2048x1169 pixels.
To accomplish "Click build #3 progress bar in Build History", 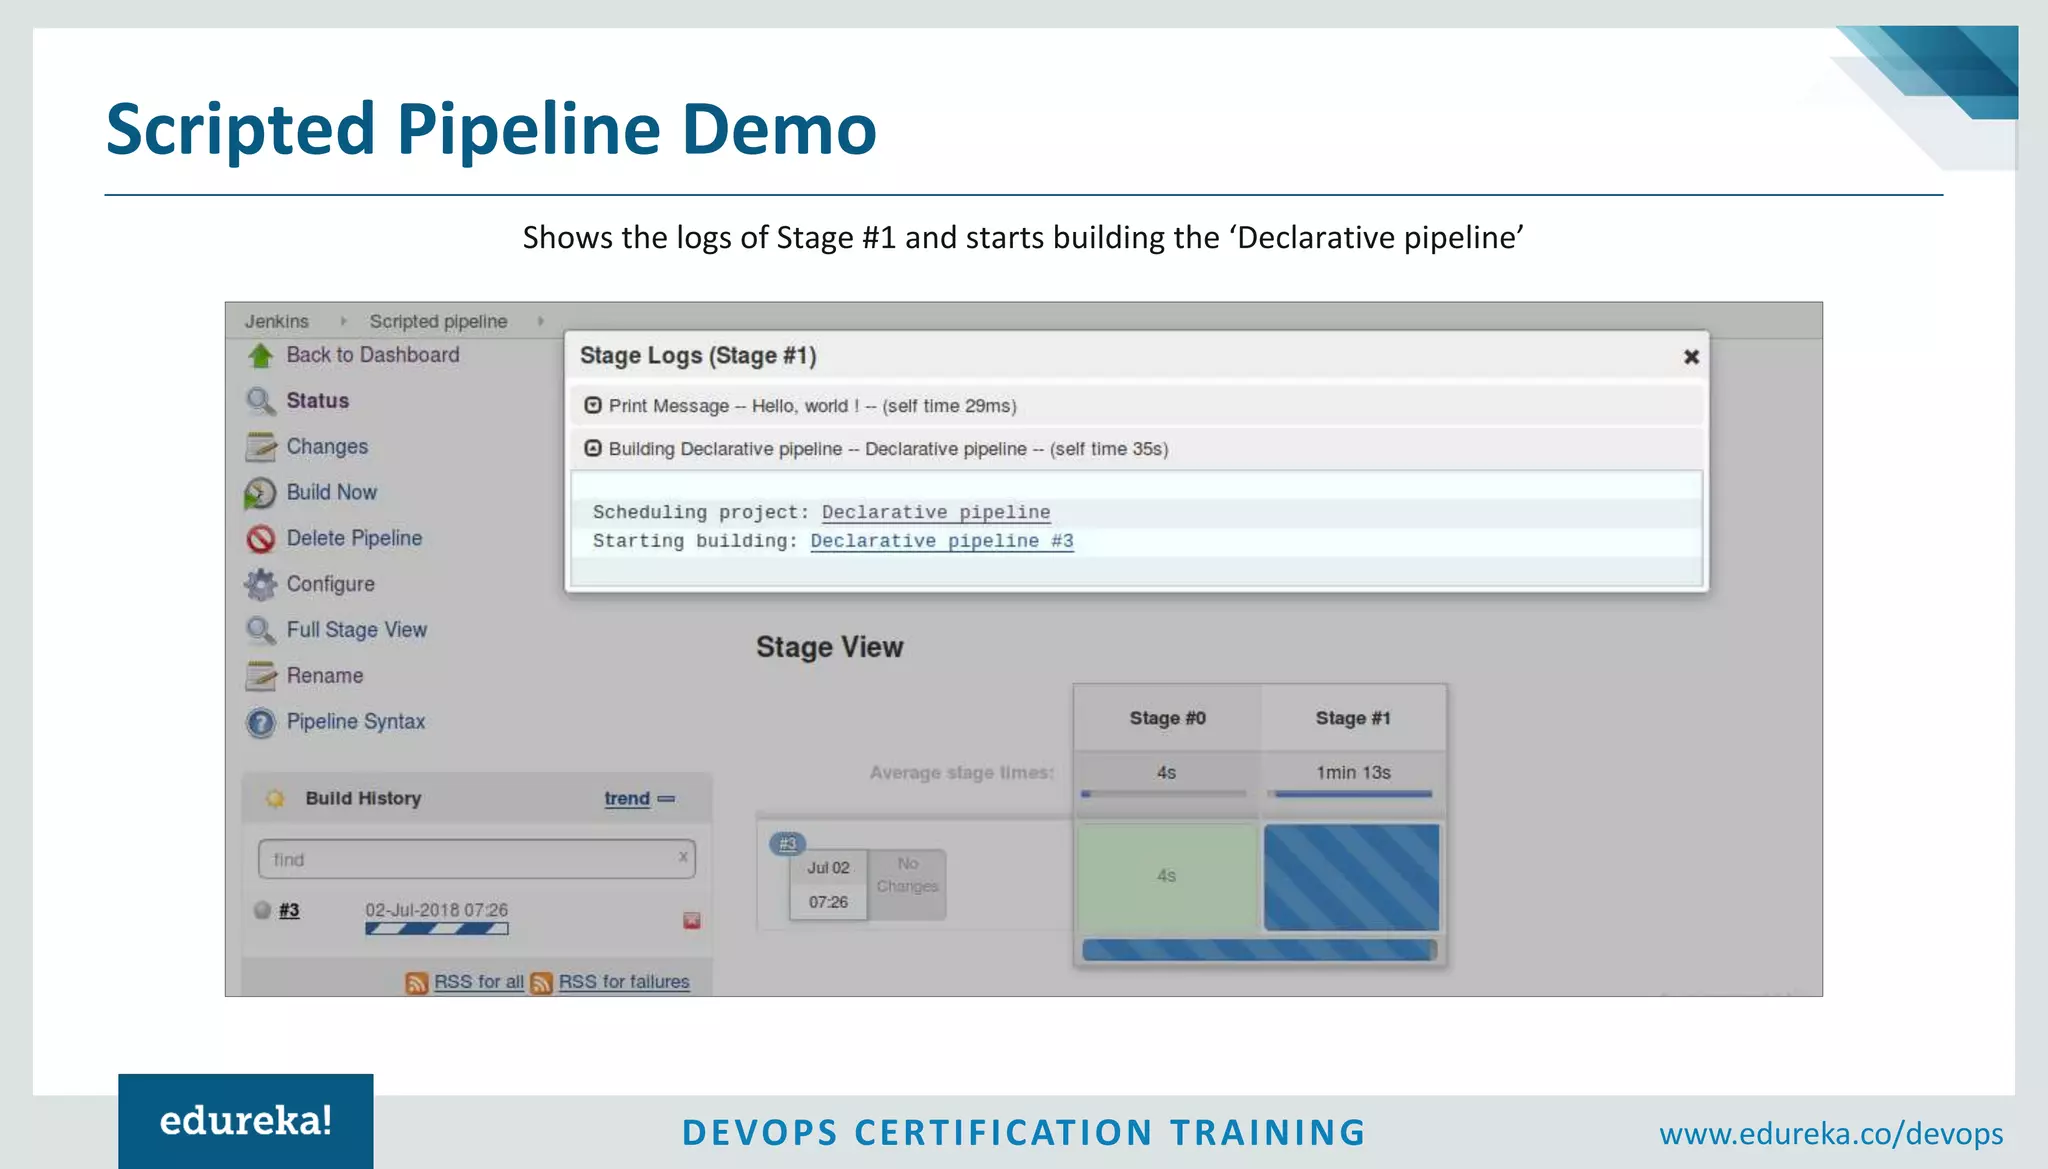I will 437,929.
